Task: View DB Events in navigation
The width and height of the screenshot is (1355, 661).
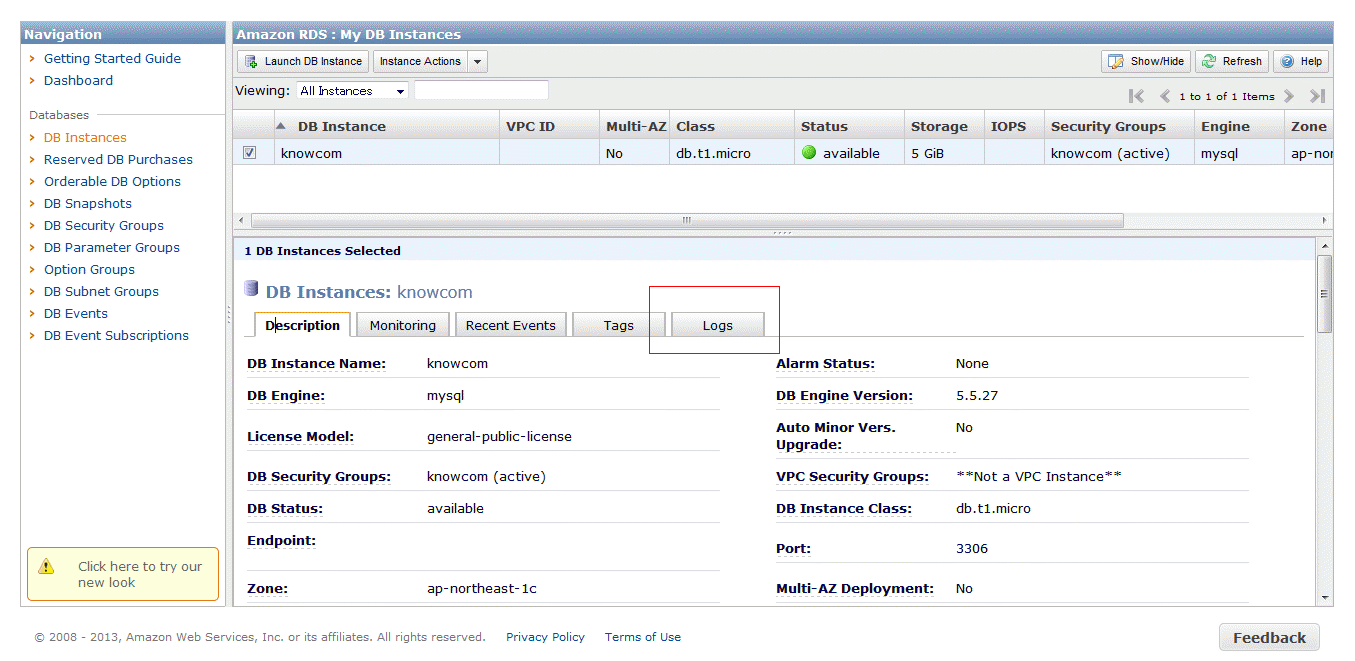Action: (x=76, y=314)
